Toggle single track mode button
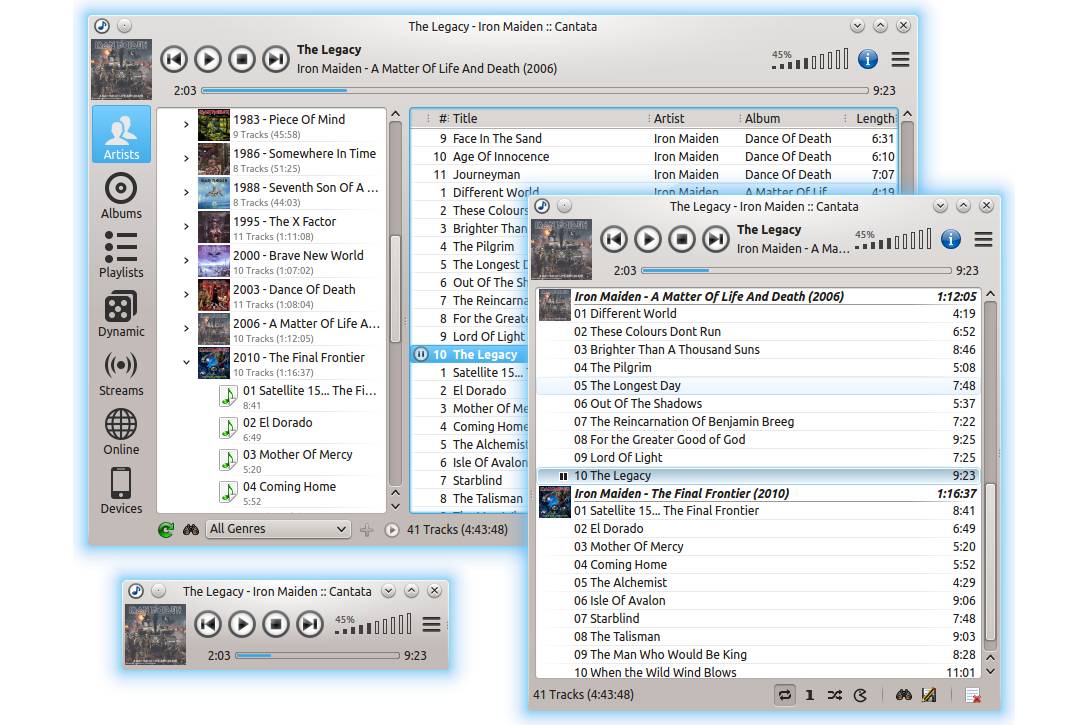 point(809,695)
